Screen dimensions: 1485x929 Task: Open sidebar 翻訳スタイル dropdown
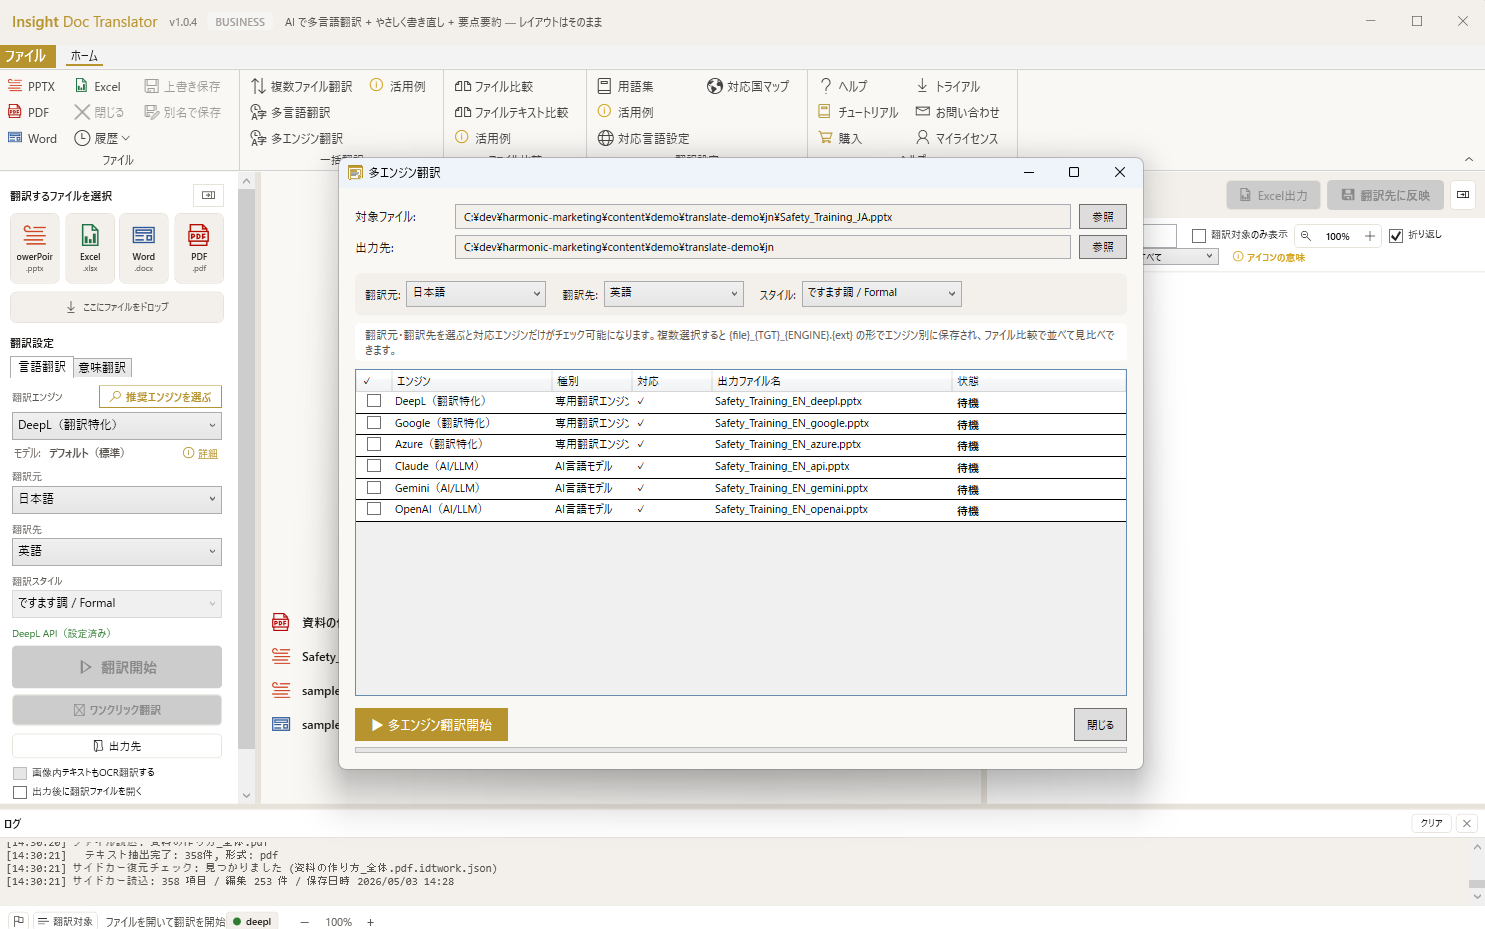point(117,603)
